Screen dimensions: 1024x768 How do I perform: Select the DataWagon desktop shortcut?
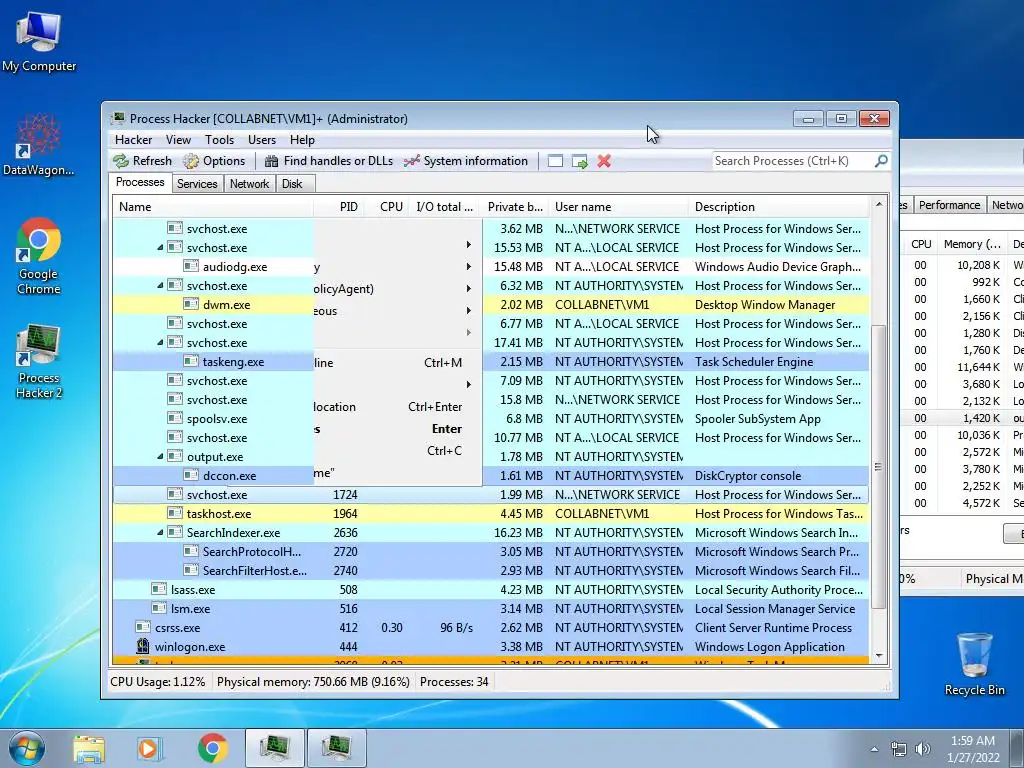click(39, 144)
